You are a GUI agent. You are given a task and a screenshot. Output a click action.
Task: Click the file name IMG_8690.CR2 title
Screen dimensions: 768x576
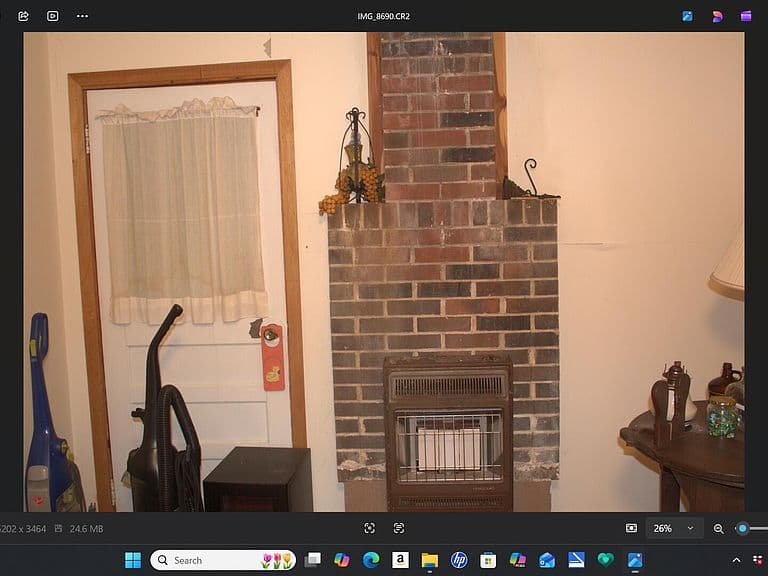[384, 16]
